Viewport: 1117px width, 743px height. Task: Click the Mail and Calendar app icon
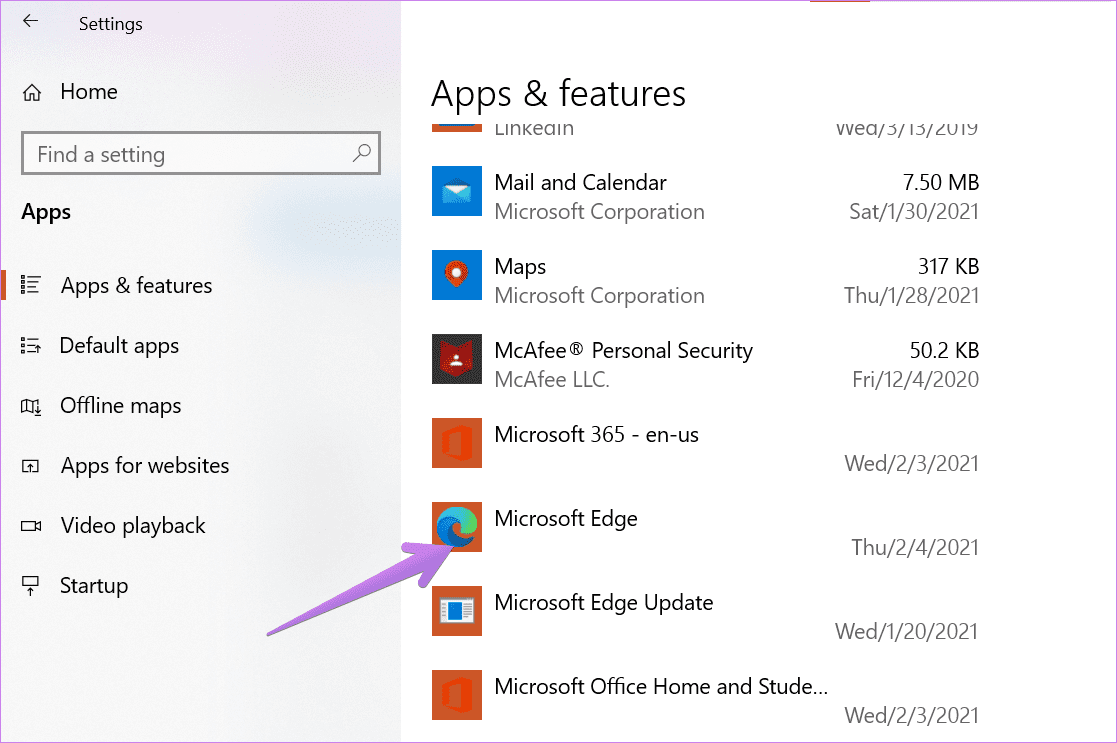[x=457, y=191]
